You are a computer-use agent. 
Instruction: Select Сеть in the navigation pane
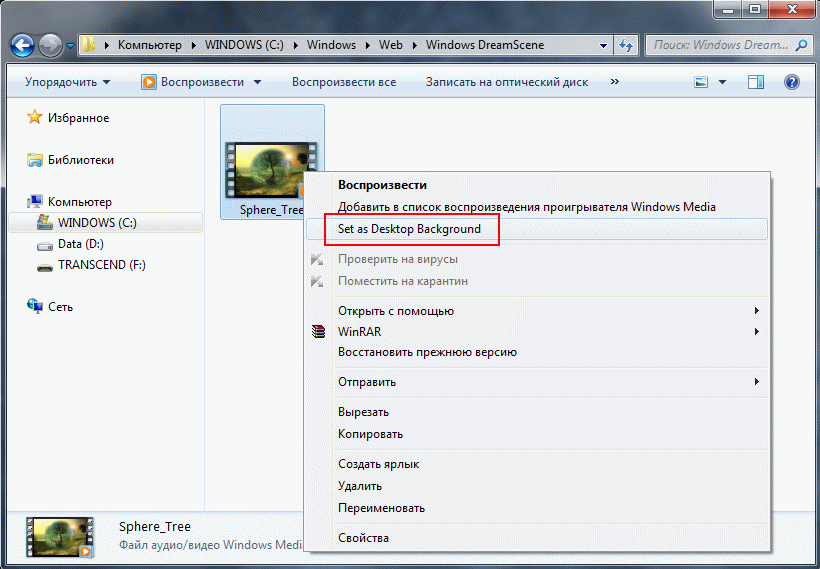pos(60,307)
